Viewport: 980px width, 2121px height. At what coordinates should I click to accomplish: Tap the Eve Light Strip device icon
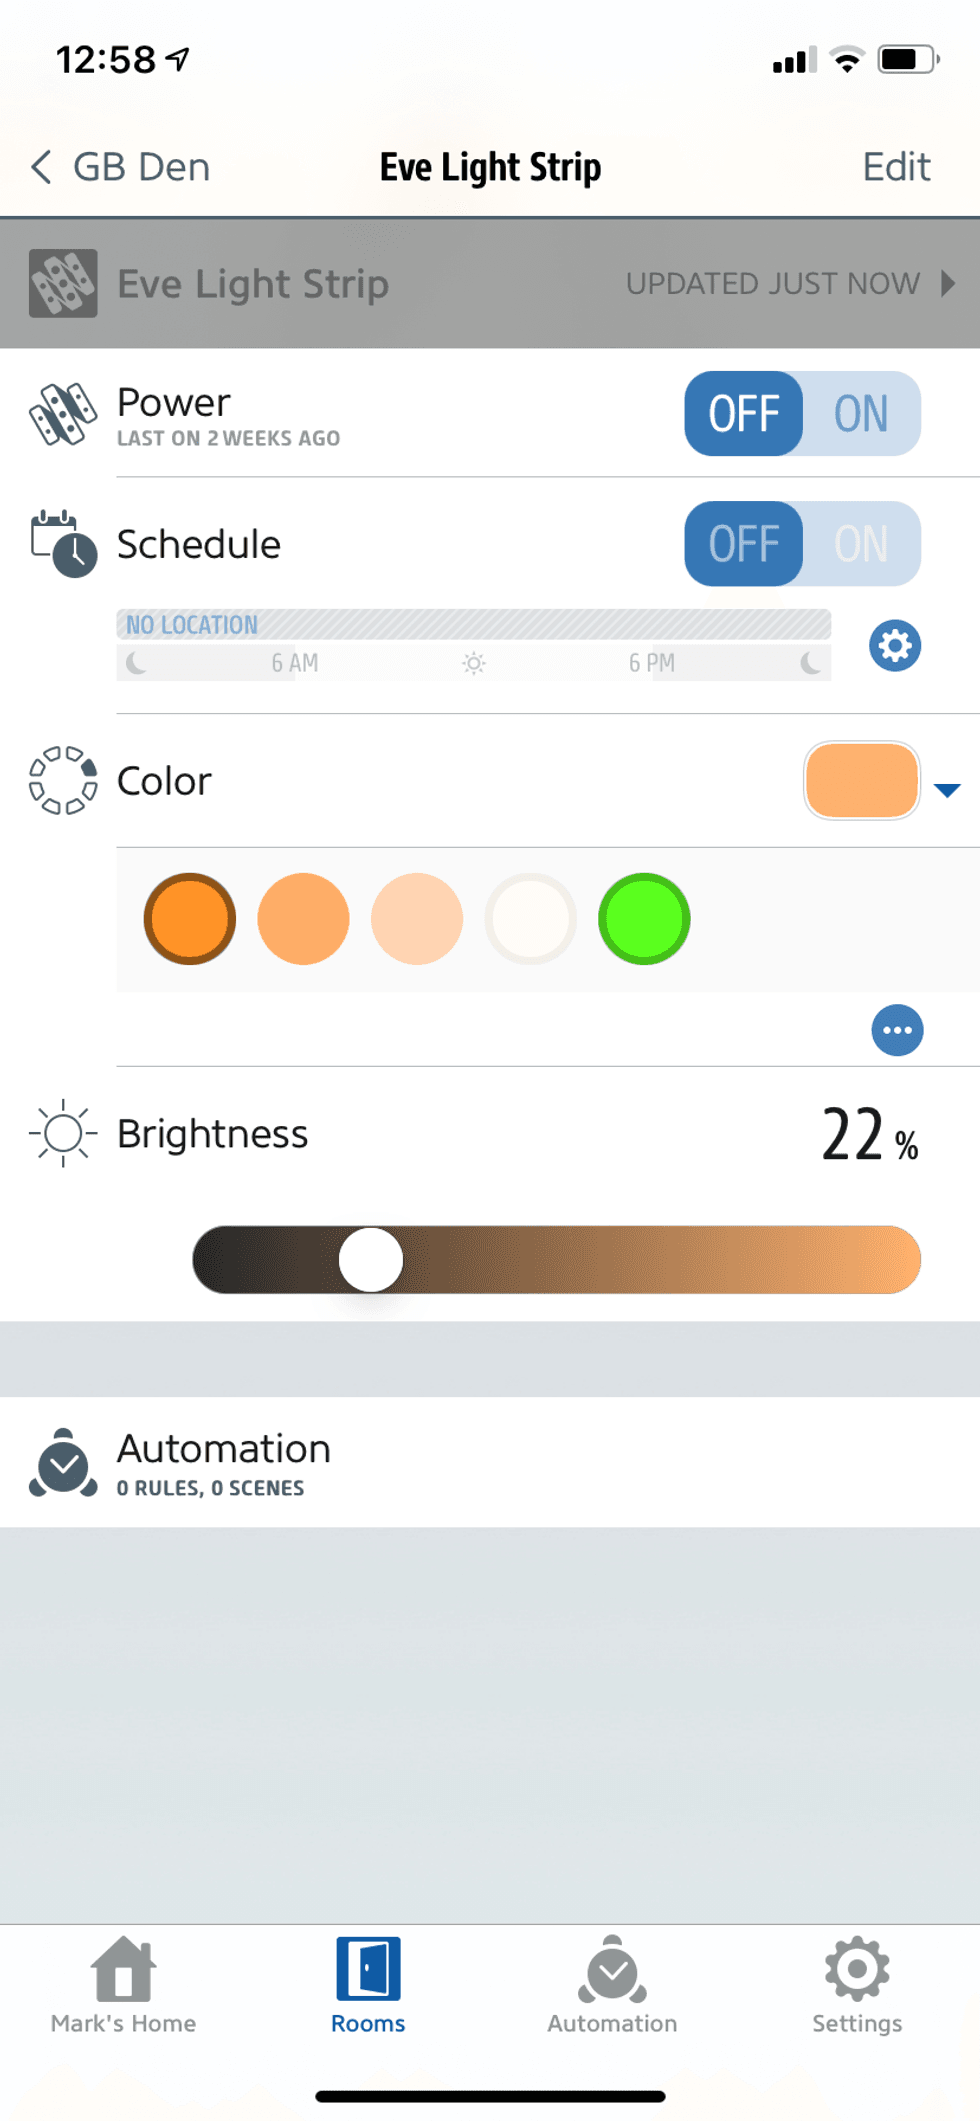coord(63,284)
